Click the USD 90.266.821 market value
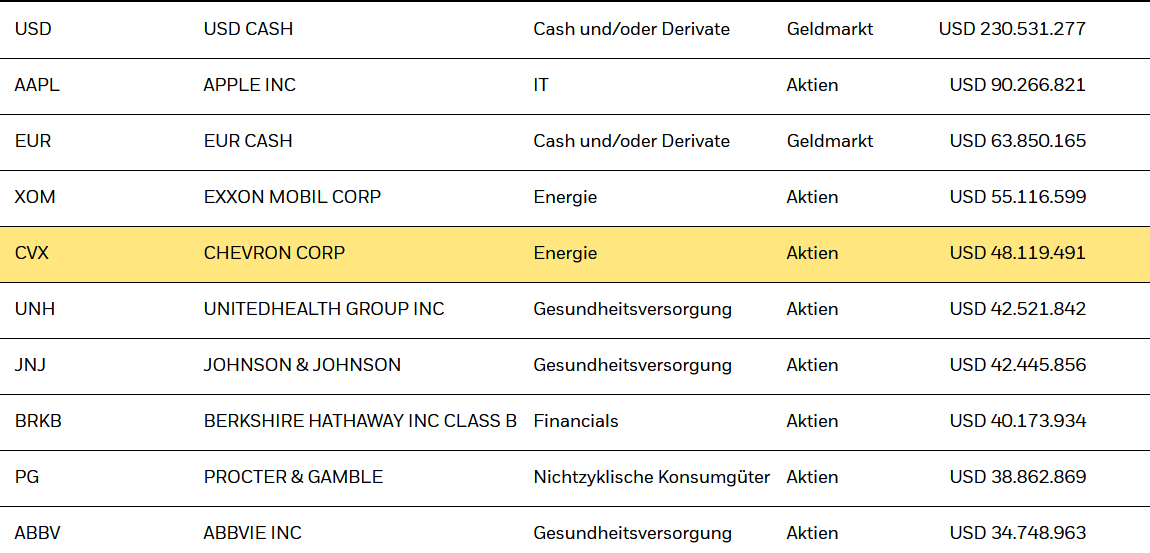Screen dimensions: 1150x553 click(x=1017, y=85)
